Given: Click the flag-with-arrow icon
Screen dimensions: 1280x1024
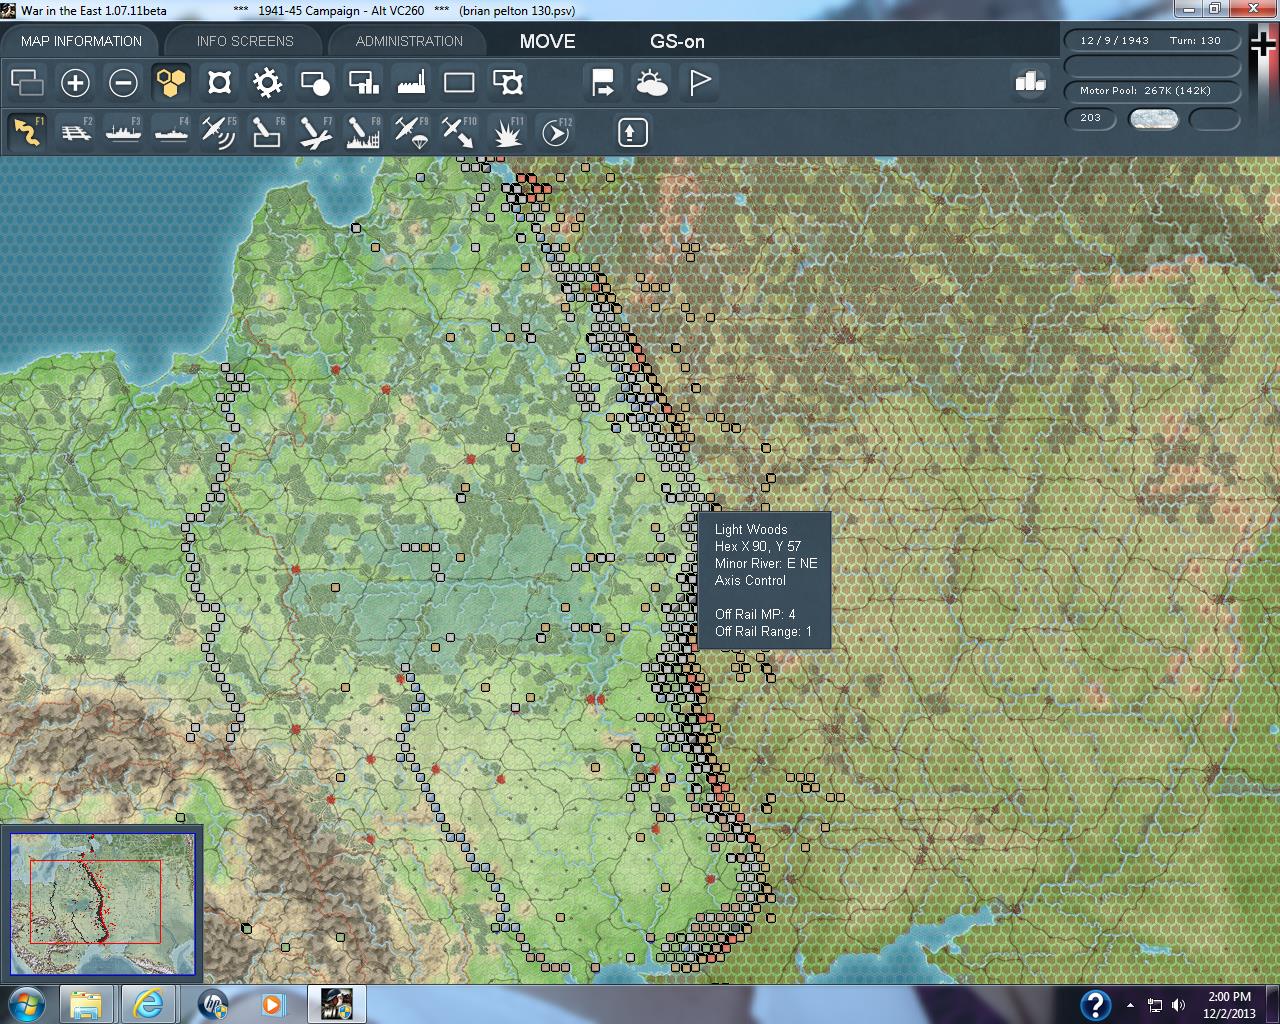Looking at the screenshot, I should [x=603, y=82].
